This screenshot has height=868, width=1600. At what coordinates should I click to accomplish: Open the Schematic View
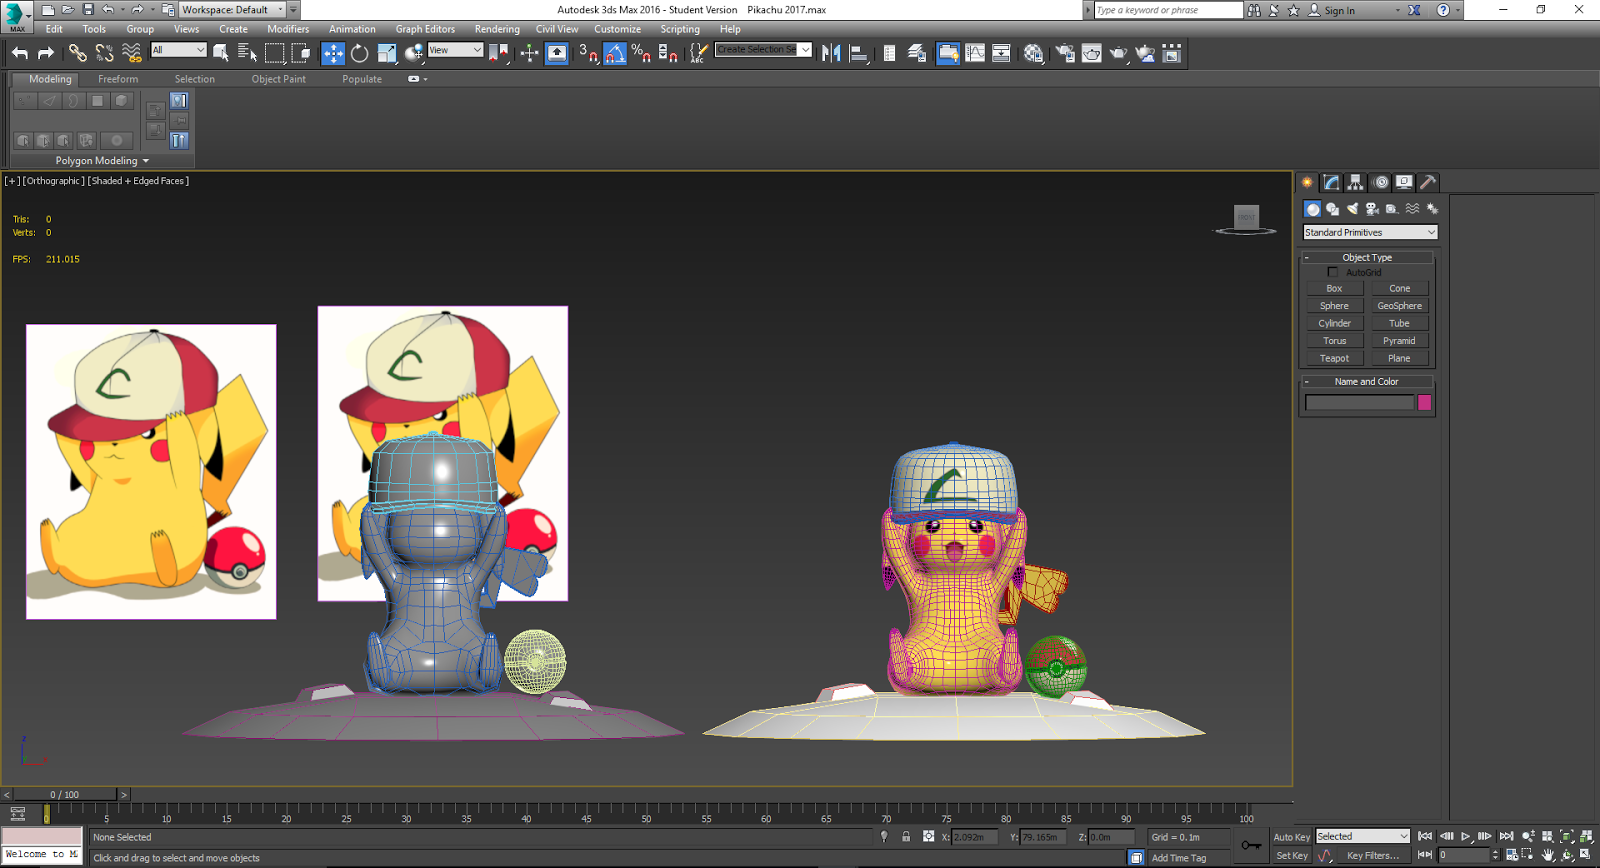(x=1001, y=53)
